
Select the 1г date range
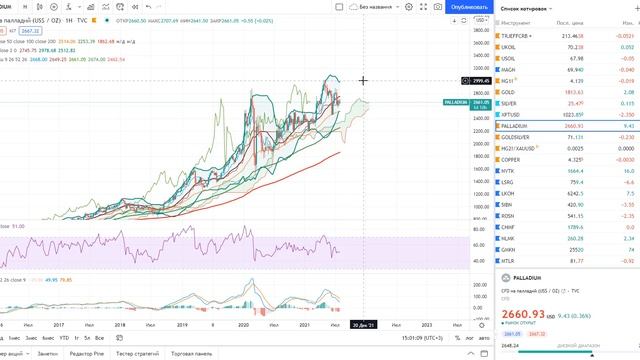point(76,338)
